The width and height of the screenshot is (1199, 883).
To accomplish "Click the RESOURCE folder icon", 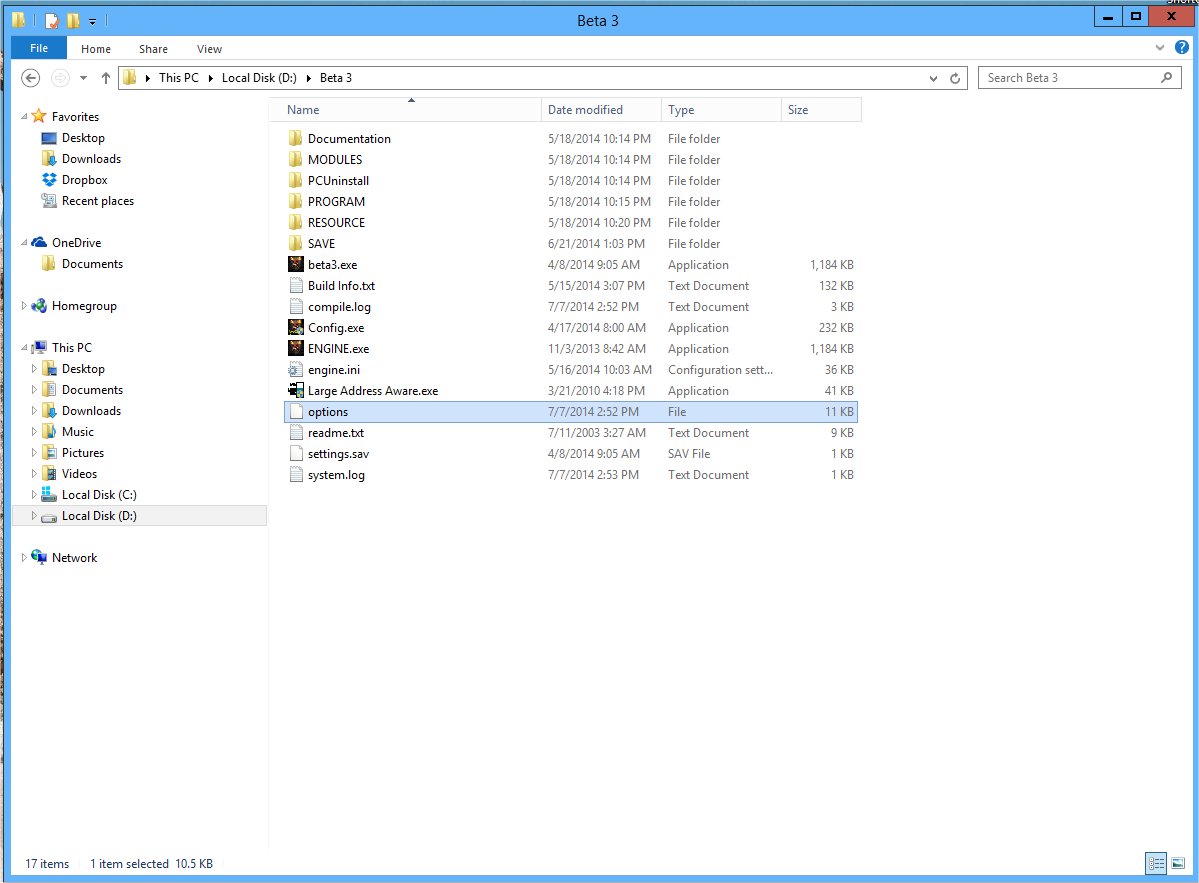I will [x=295, y=222].
